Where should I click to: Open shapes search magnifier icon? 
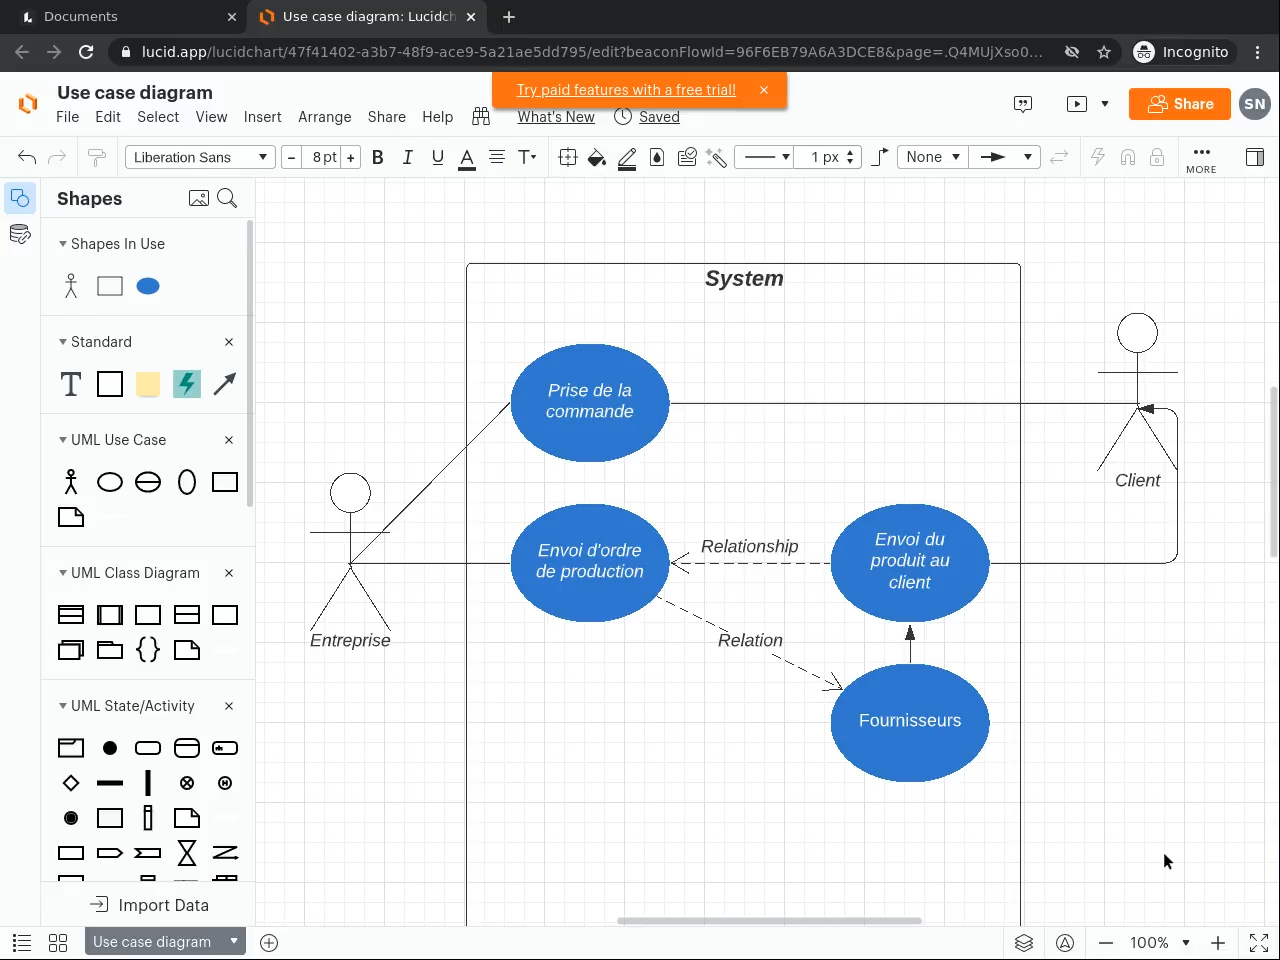click(x=227, y=198)
